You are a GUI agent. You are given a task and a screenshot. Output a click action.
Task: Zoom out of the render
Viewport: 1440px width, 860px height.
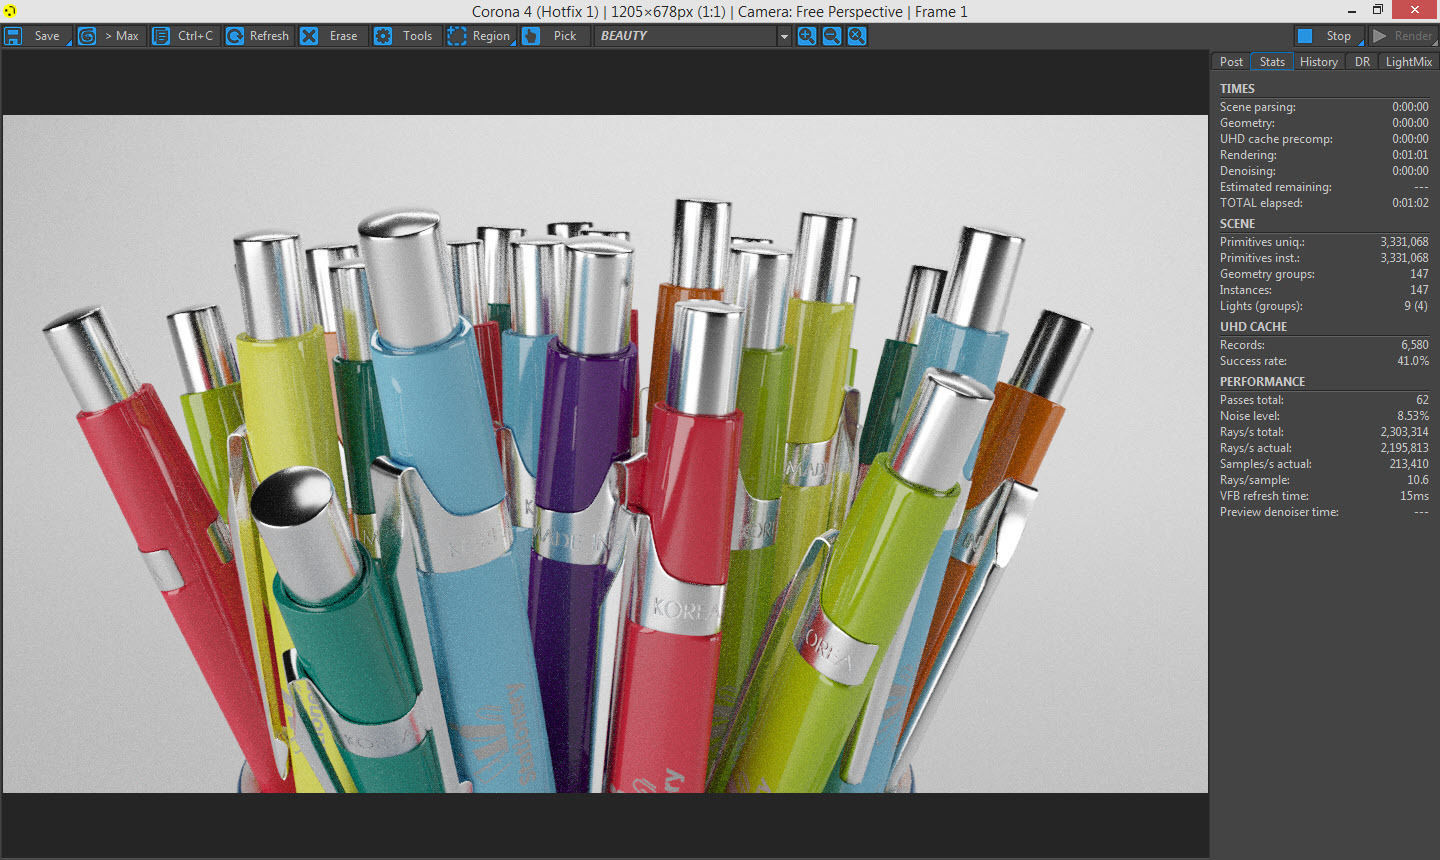tap(832, 36)
